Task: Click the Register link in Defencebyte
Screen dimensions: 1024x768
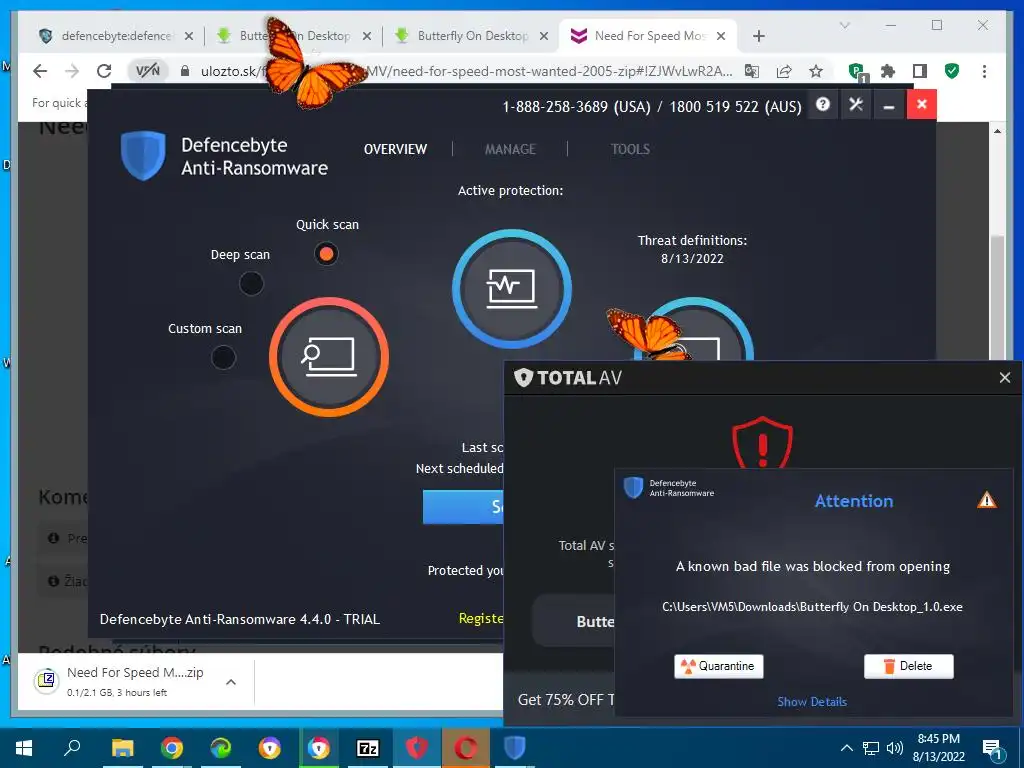Action: 481,618
